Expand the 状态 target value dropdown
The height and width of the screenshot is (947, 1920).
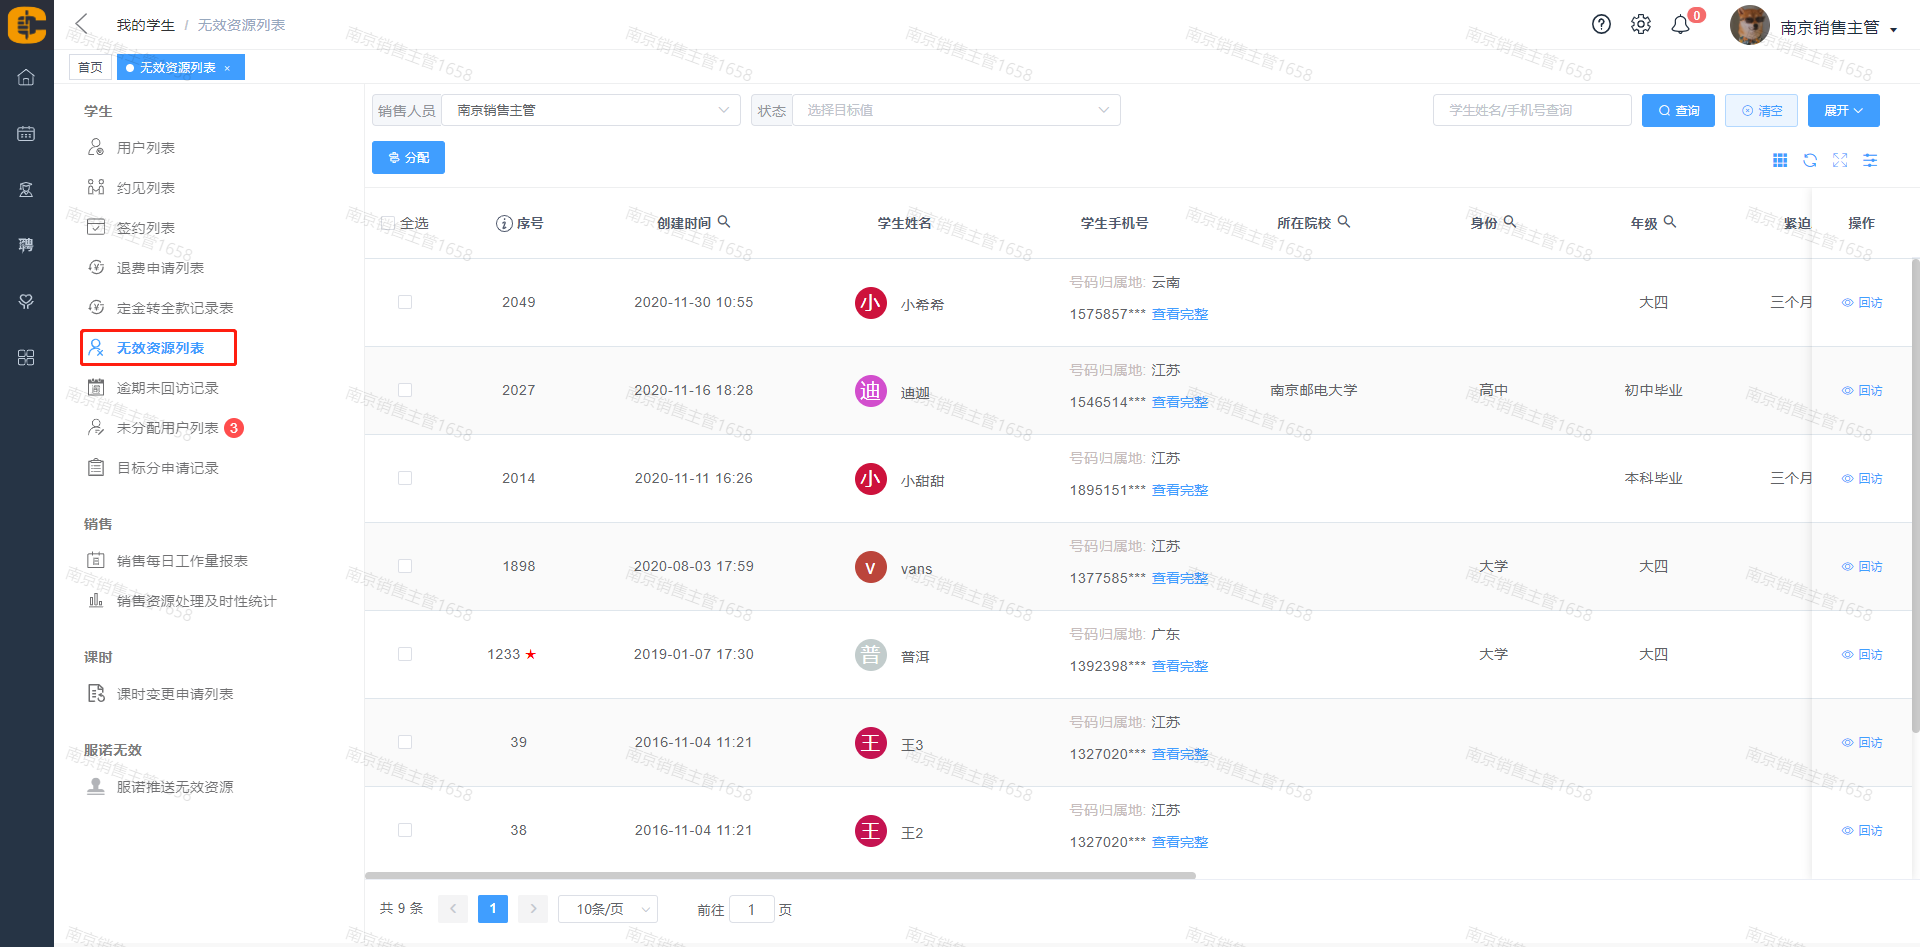click(955, 110)
